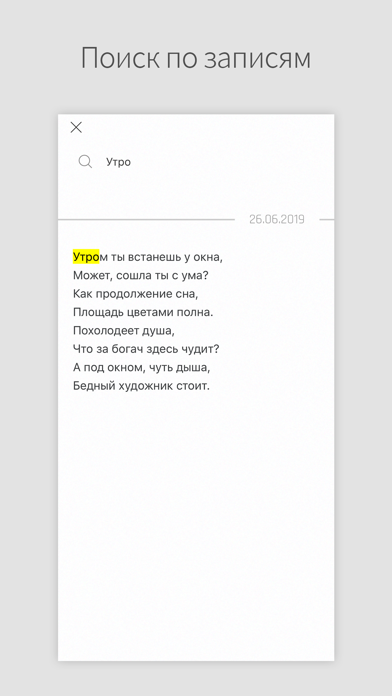
Task: Close the search screen with the X icon
Action: [x=76, y=127]
